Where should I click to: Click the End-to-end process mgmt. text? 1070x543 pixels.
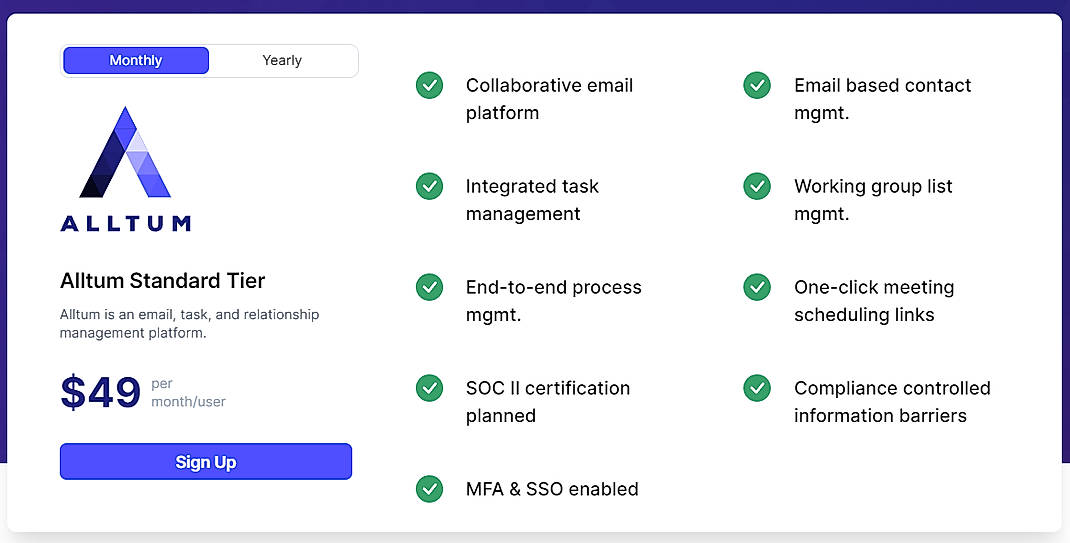553,301
